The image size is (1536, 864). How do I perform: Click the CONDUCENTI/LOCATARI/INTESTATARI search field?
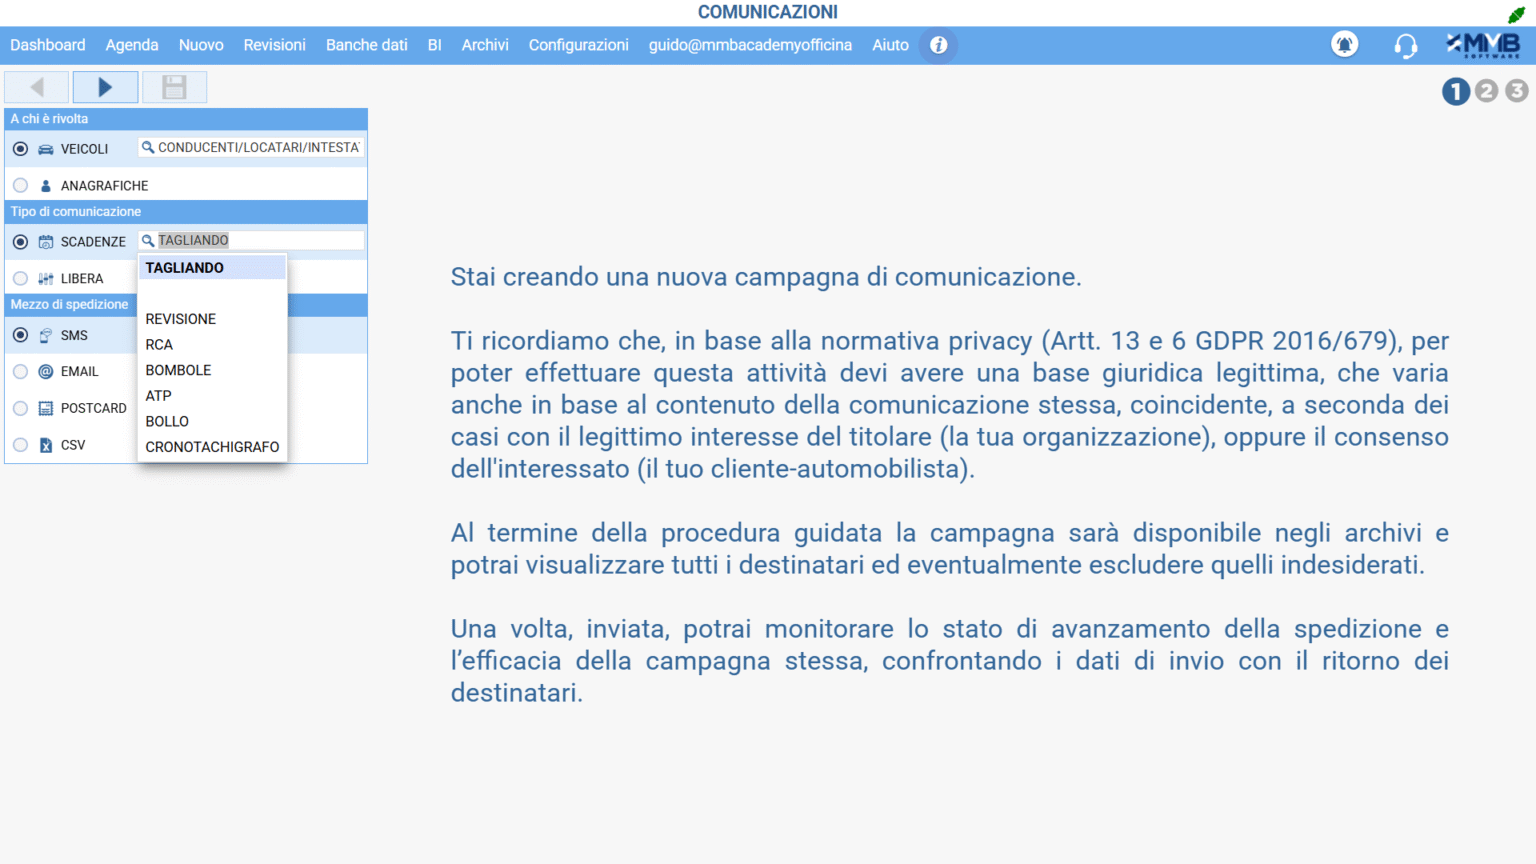pos(252,148)
